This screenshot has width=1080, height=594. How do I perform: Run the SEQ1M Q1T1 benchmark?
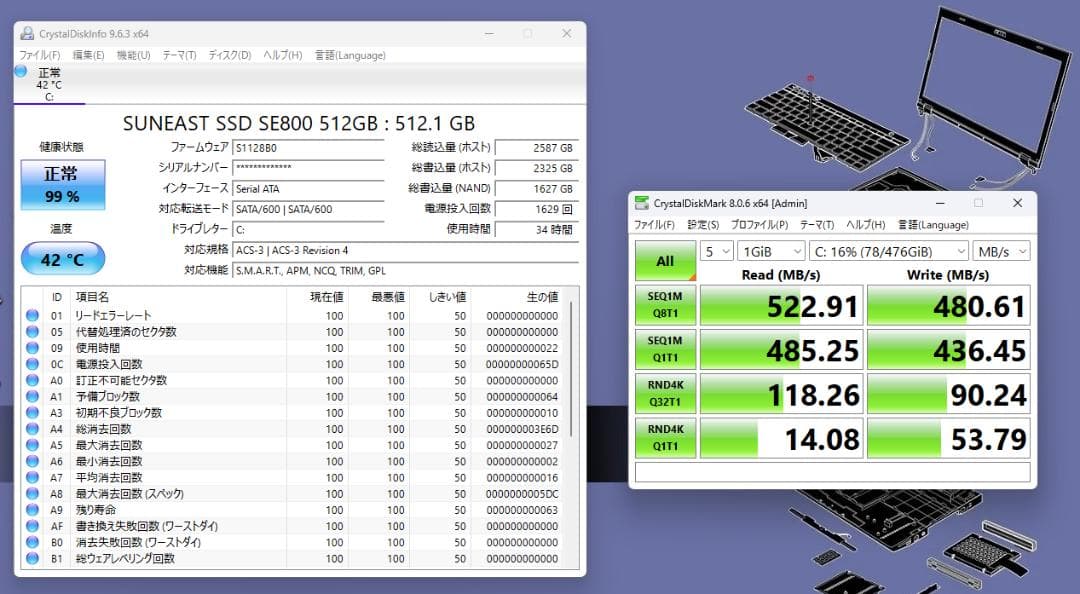(665, 349)
